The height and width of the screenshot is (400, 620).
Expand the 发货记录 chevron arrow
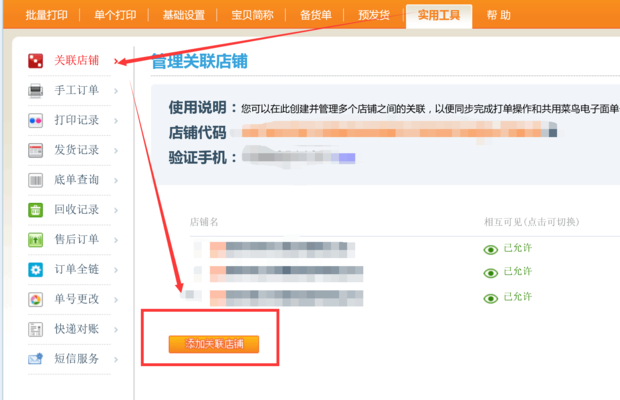pyautogui.click(x=116, y=151)
